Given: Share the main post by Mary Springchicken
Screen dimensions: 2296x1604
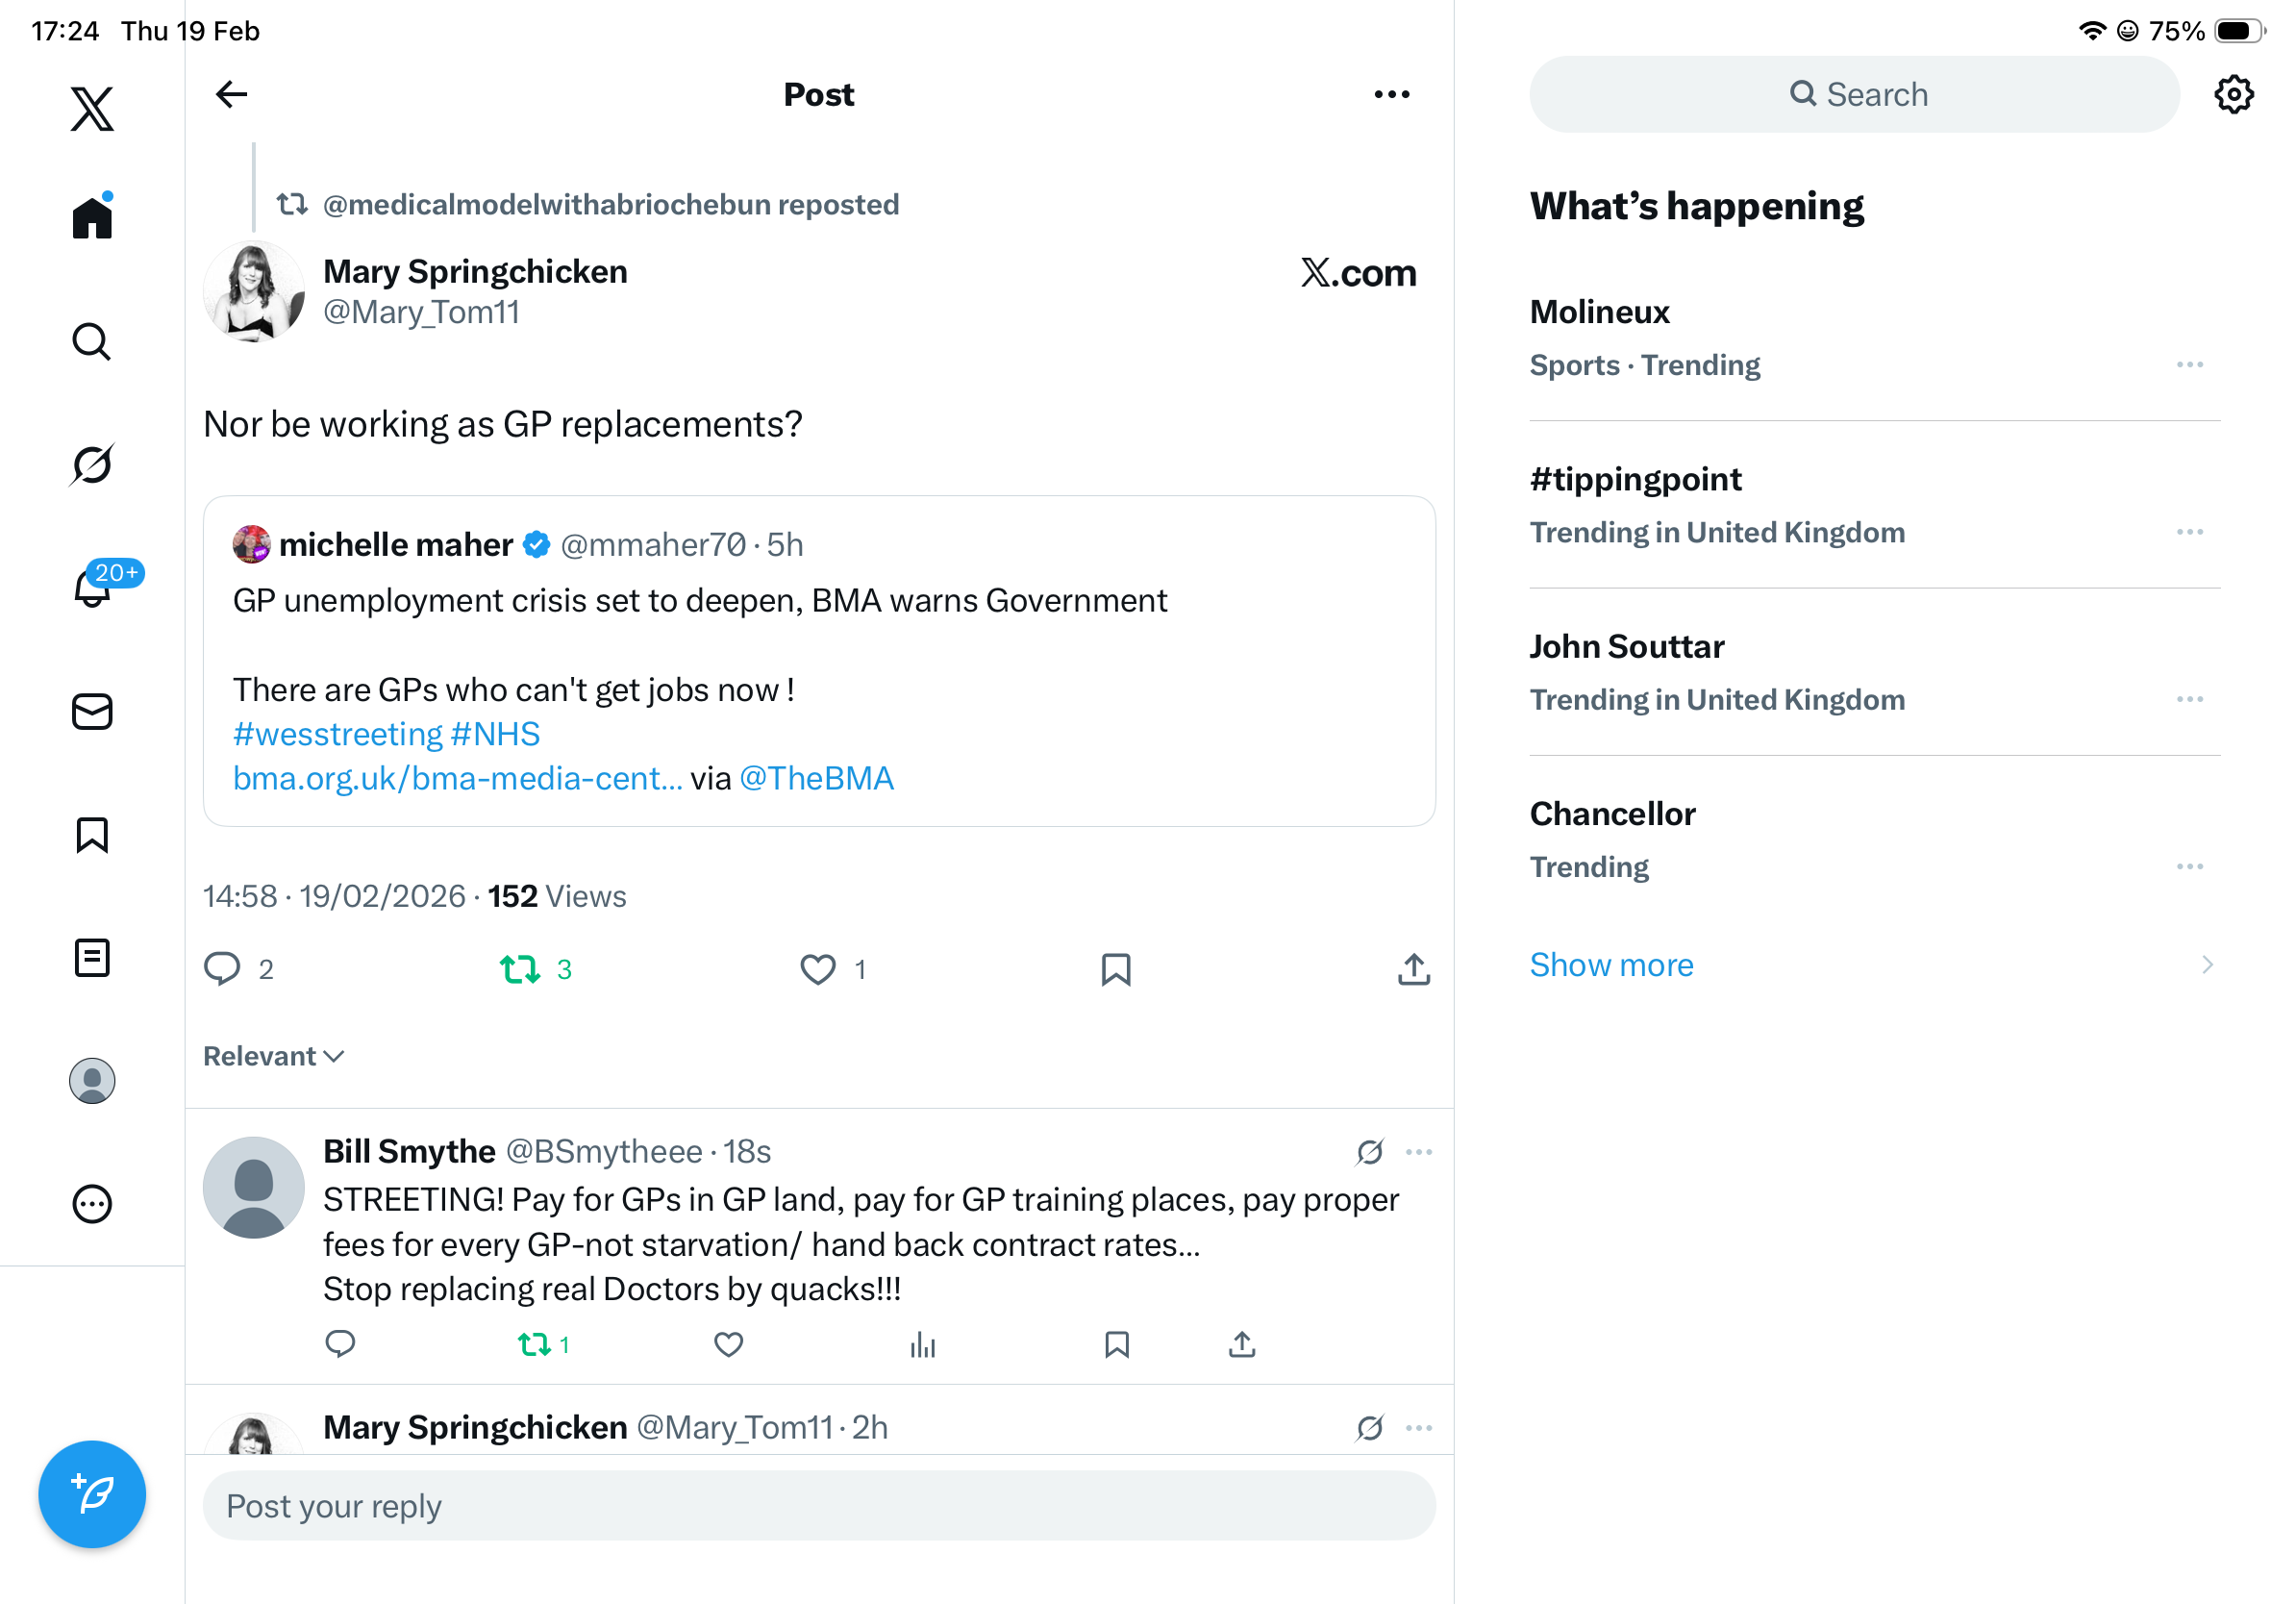Looking at the screenshot, I should (1413, 968).
